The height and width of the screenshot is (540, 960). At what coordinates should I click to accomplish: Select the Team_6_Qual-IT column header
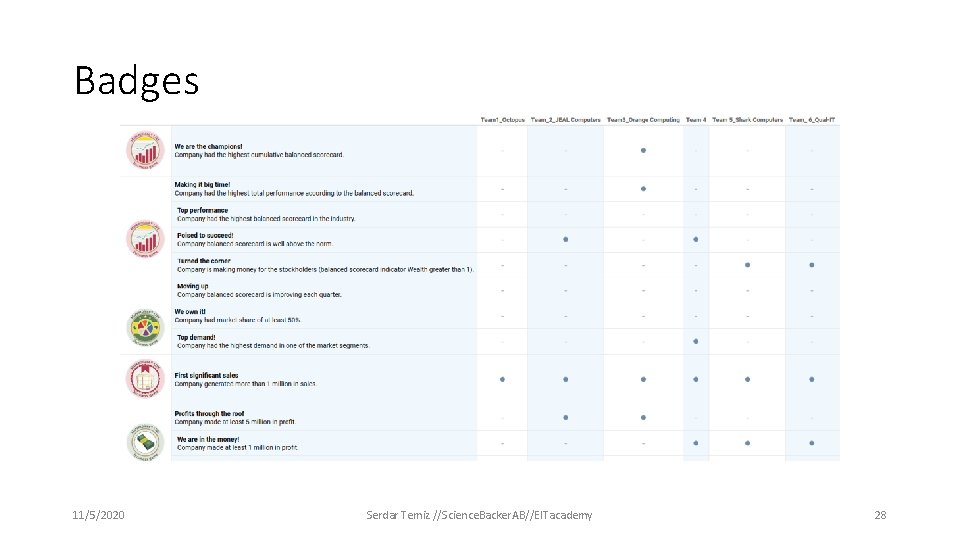811,119
